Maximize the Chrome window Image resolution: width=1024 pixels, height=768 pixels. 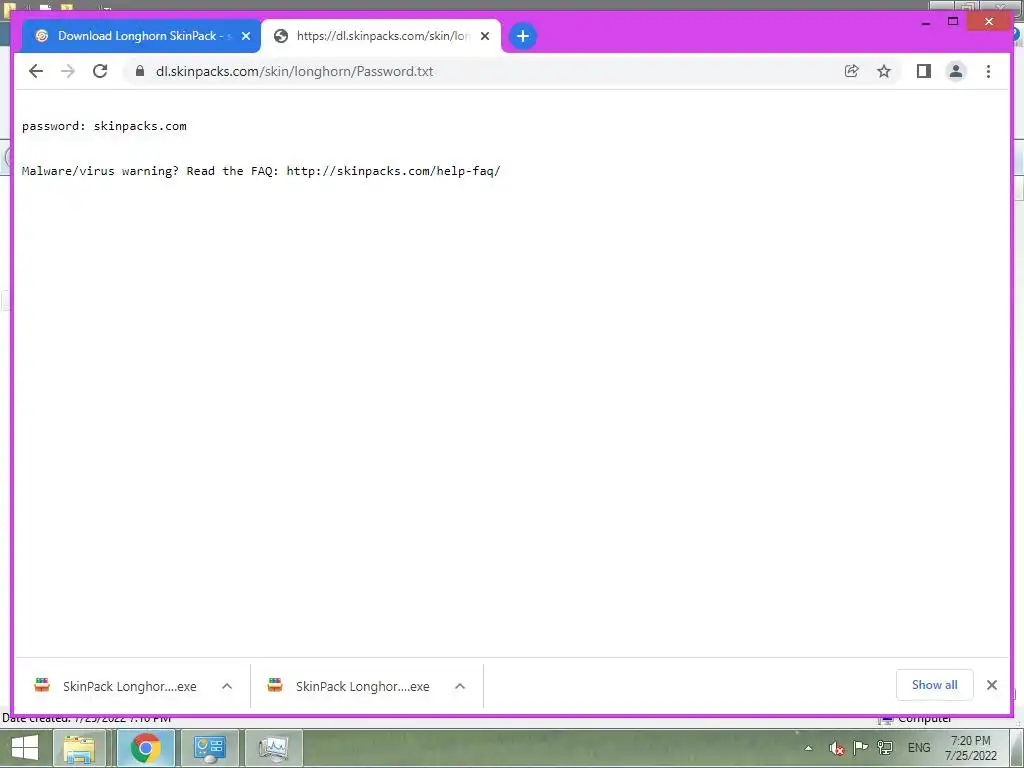[953, 22]
